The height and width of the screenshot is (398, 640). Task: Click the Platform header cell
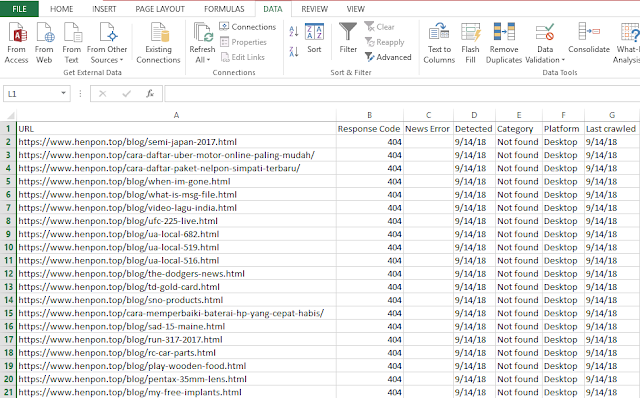tap(563, 129)
